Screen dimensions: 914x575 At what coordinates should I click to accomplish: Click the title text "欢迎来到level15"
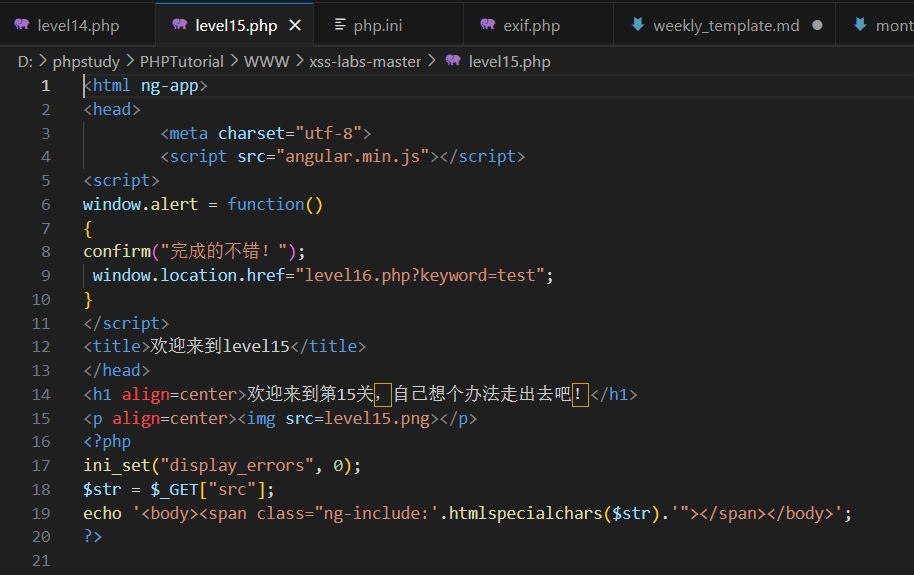[x=220, y=346]
